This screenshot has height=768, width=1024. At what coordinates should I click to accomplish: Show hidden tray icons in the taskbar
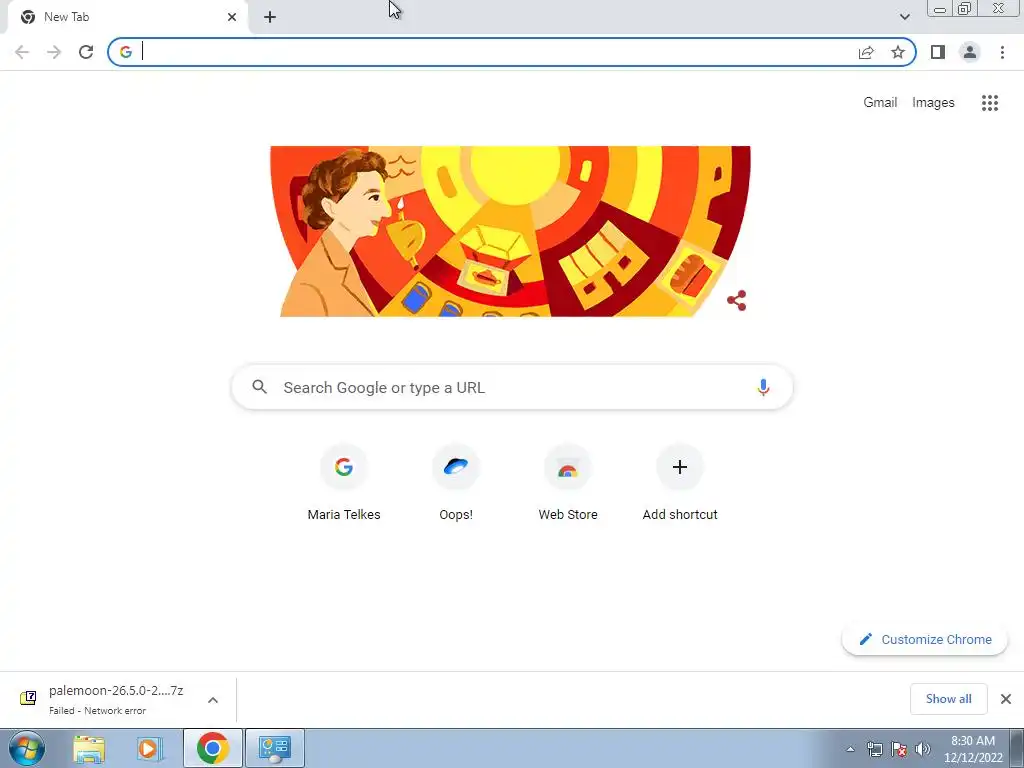pos(850,749)
